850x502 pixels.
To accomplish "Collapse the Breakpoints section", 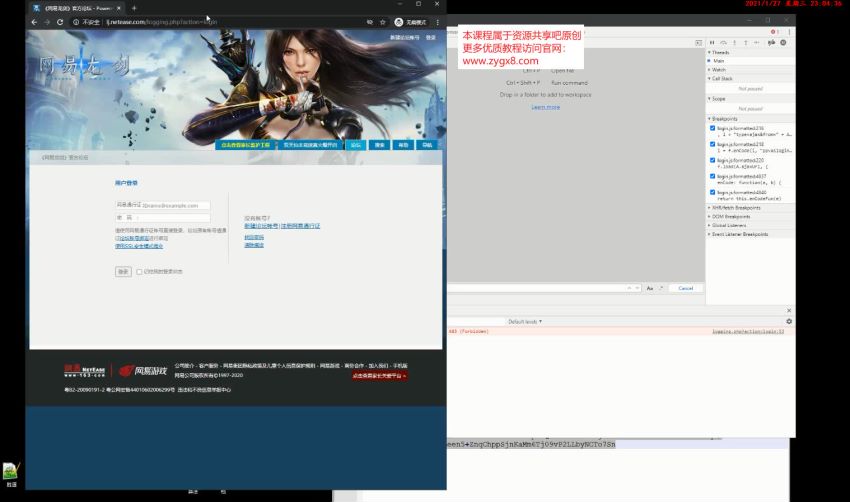I will coord(750,119).
